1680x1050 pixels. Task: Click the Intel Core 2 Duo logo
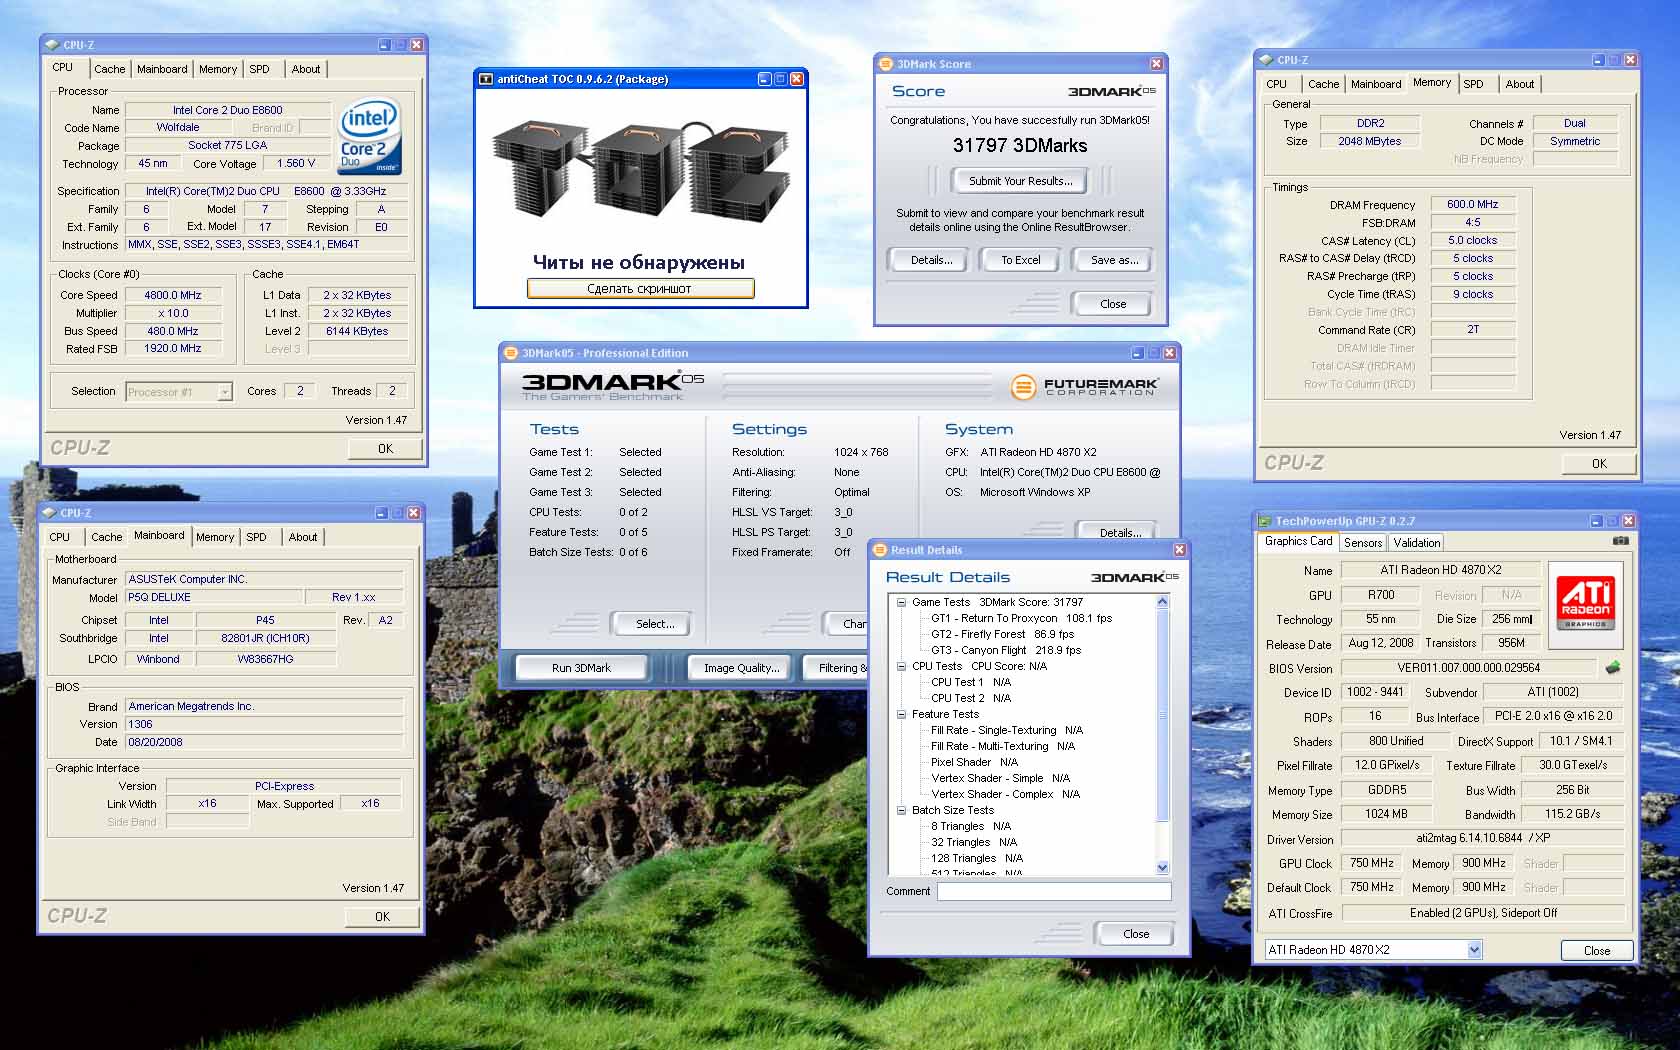pos(369,137)
